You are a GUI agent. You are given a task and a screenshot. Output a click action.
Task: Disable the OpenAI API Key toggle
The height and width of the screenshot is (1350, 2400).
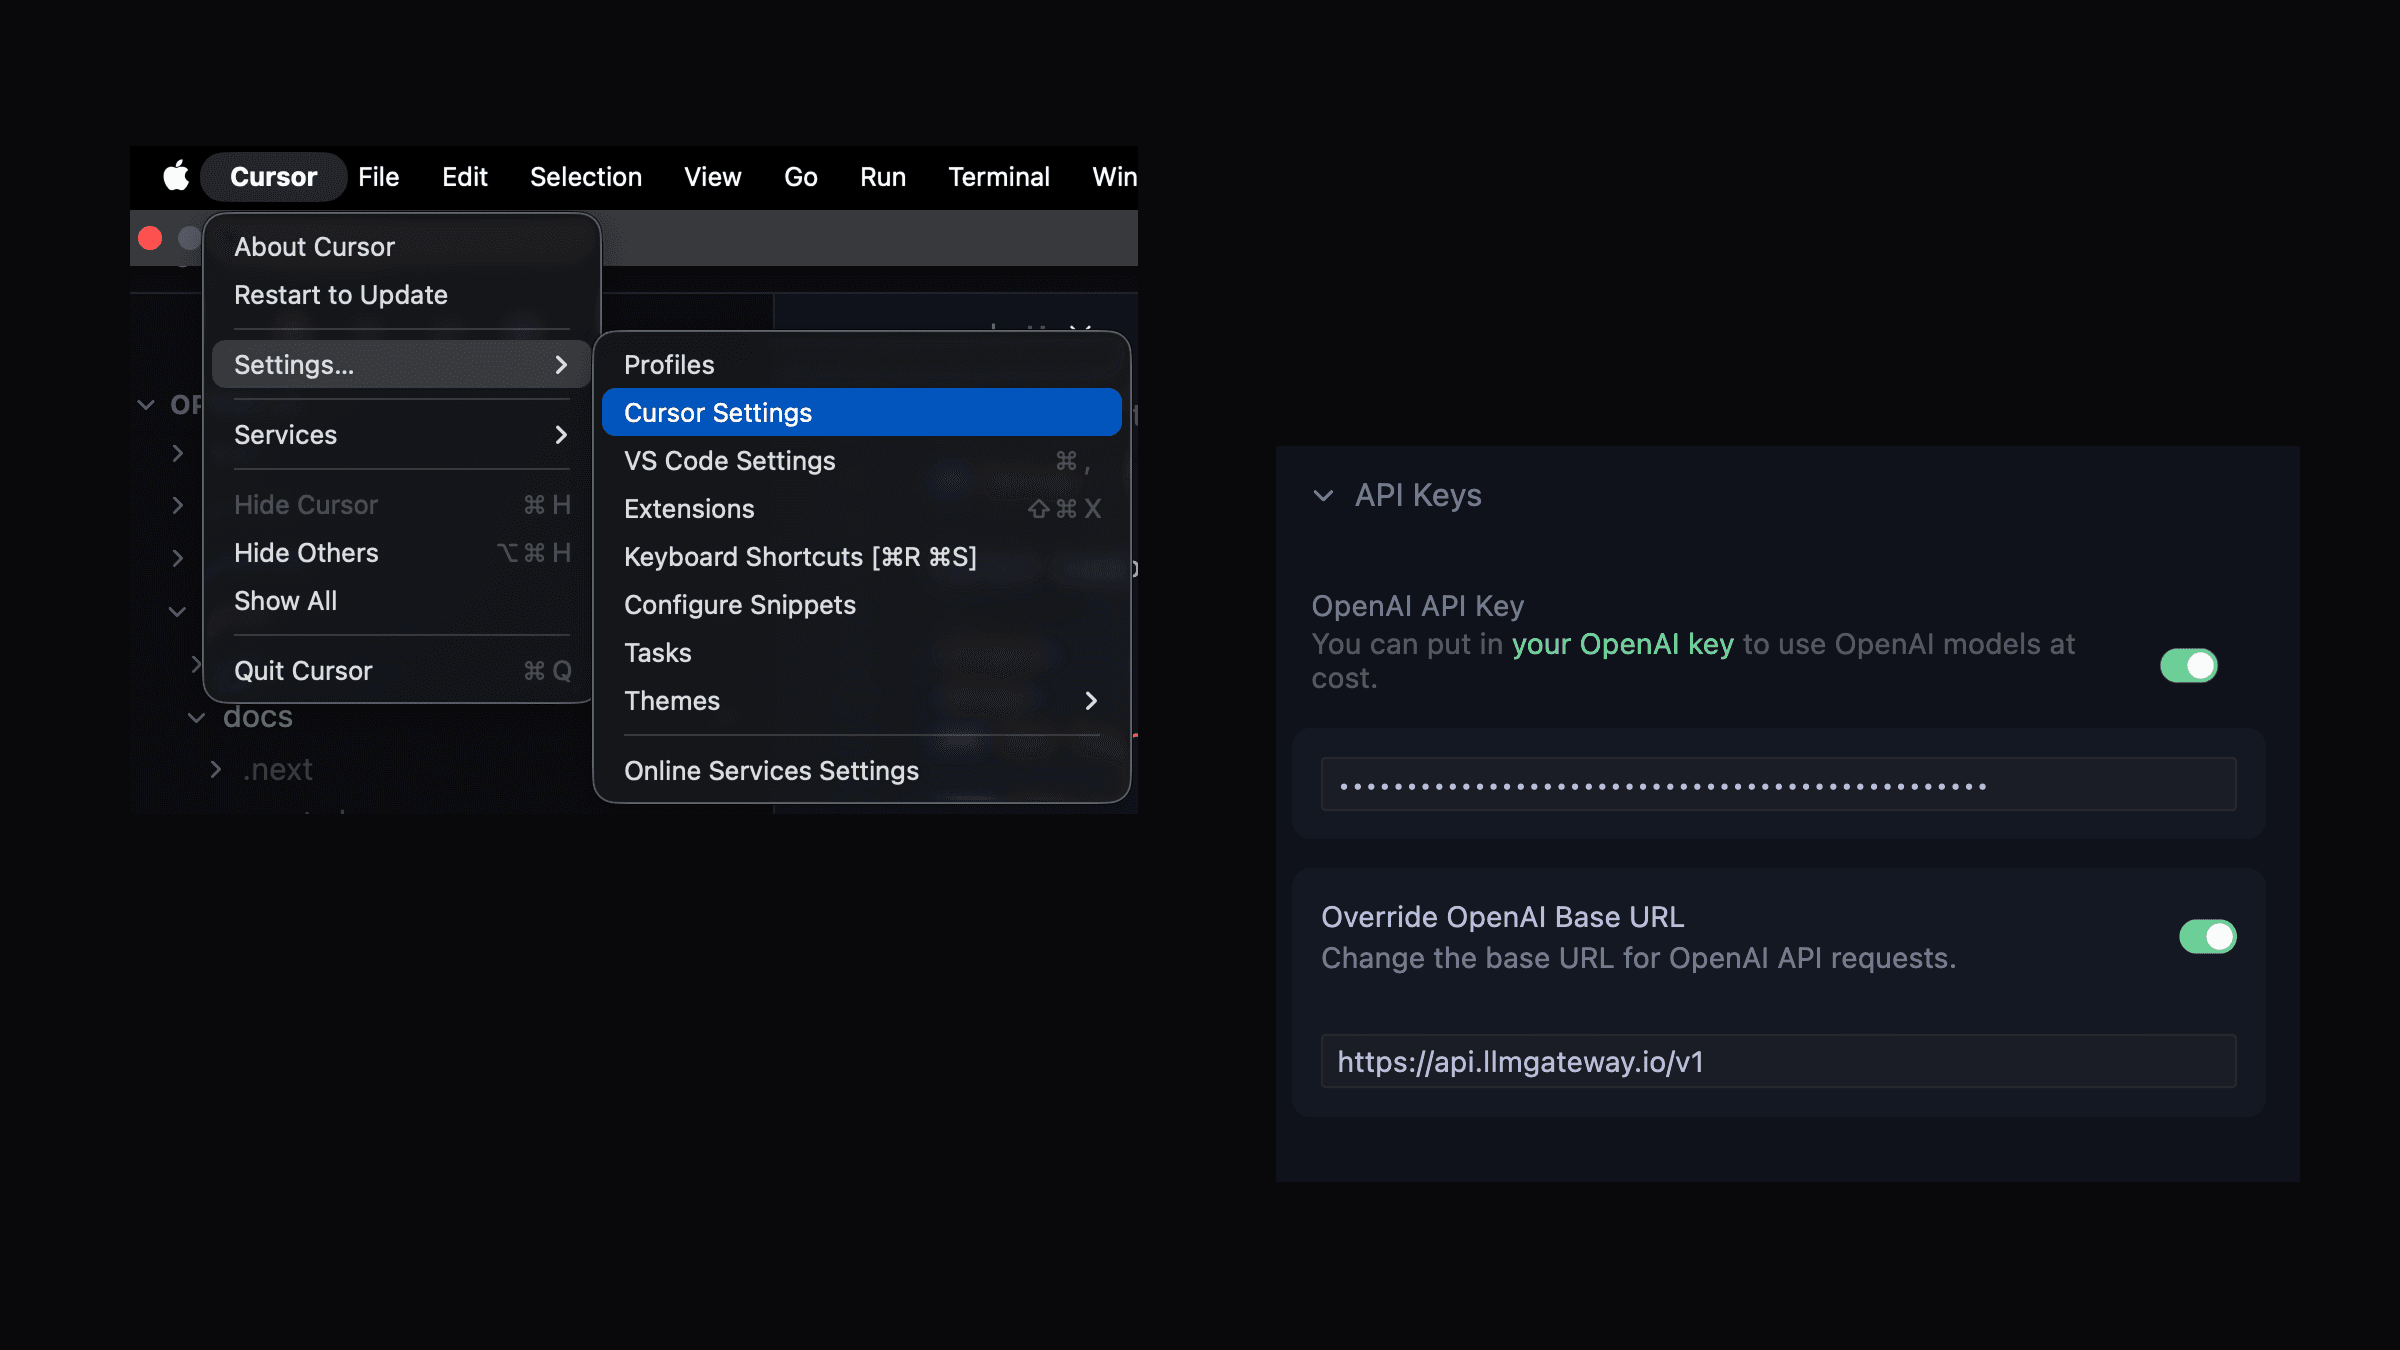coord(2188,665)
